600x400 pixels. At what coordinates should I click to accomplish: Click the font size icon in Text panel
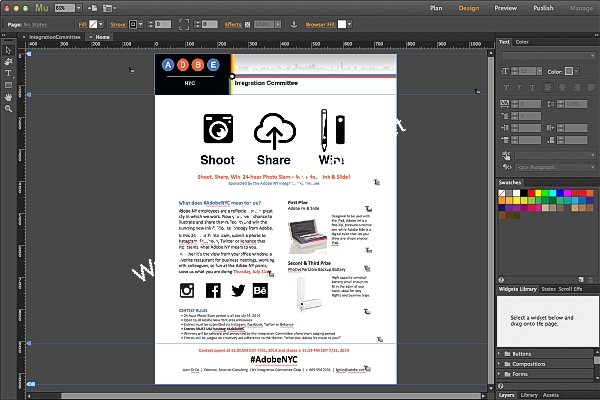pos(505,71)
